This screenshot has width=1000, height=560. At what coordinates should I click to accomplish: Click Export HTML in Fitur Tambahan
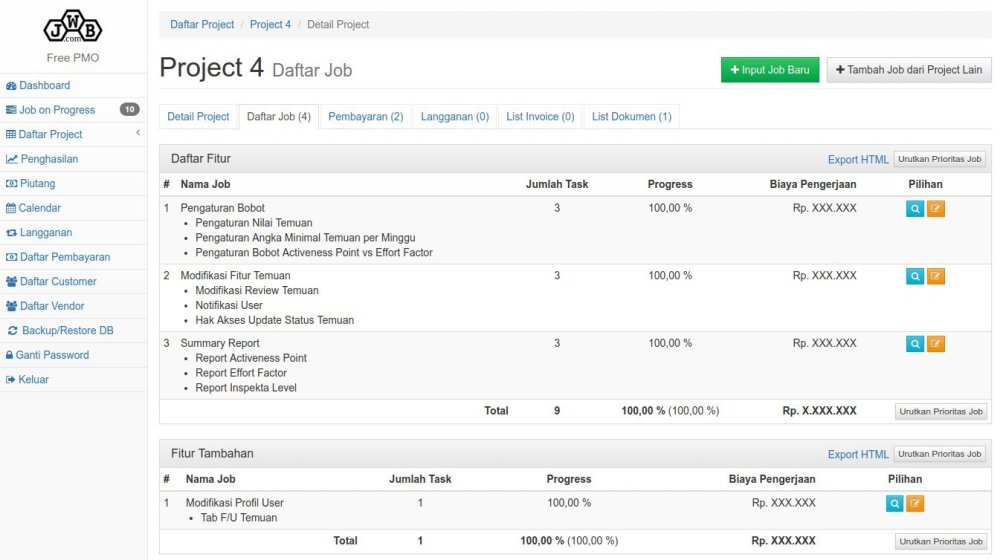857,454
